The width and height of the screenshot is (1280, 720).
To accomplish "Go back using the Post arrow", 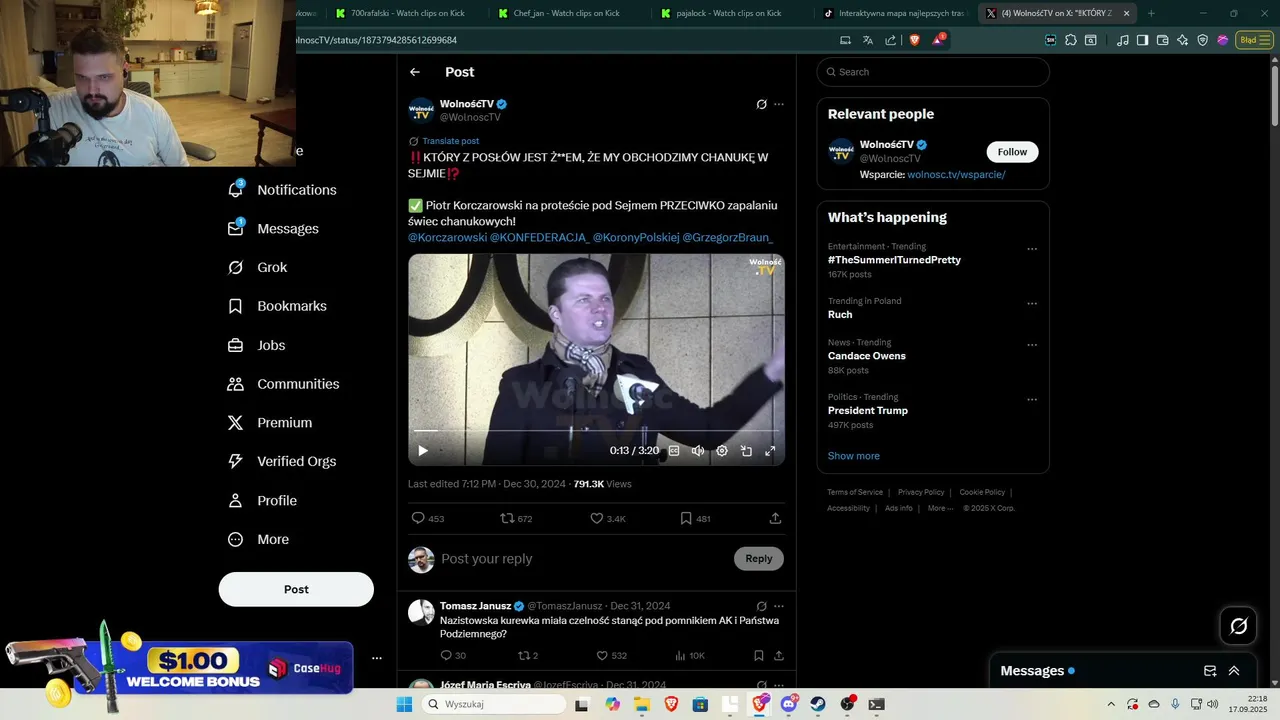I will 415,72.
